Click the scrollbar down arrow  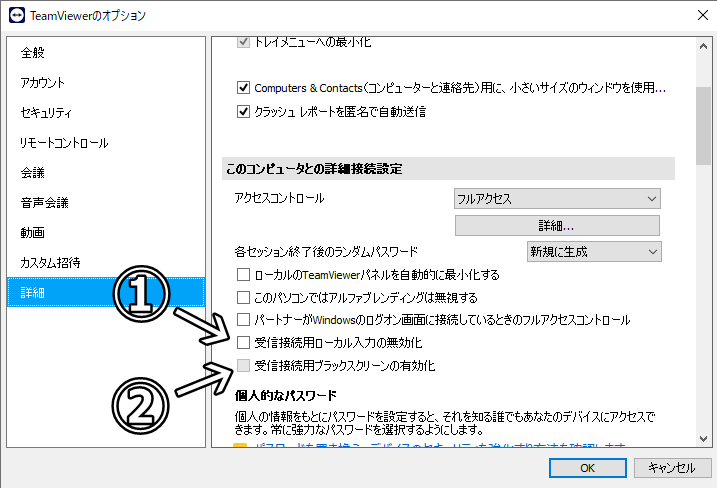[703, 439]
